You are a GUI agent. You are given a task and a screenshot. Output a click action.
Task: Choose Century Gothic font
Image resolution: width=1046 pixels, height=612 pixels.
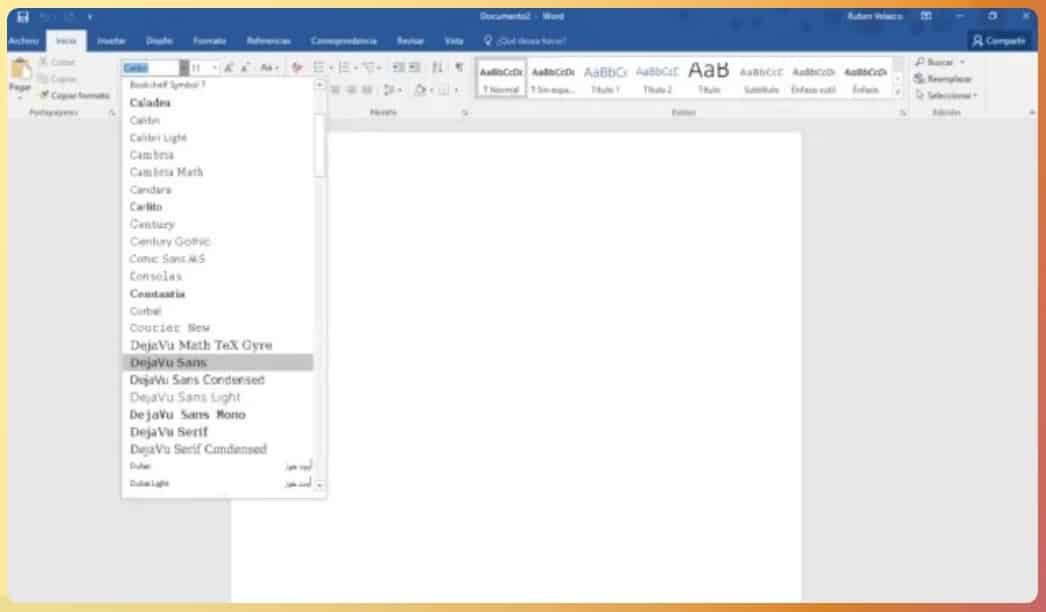click(x=217, y=242)
